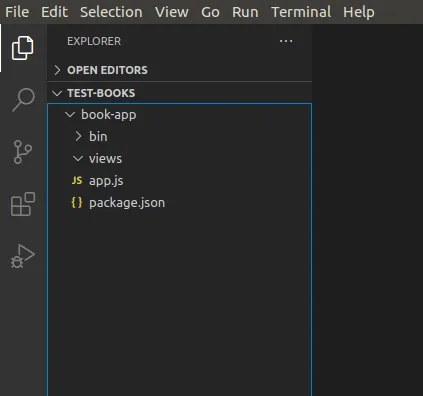Open Explorer's more actions ellipsis
The image size is (423, 396).
pyautogui.click(x=286, y=41)
